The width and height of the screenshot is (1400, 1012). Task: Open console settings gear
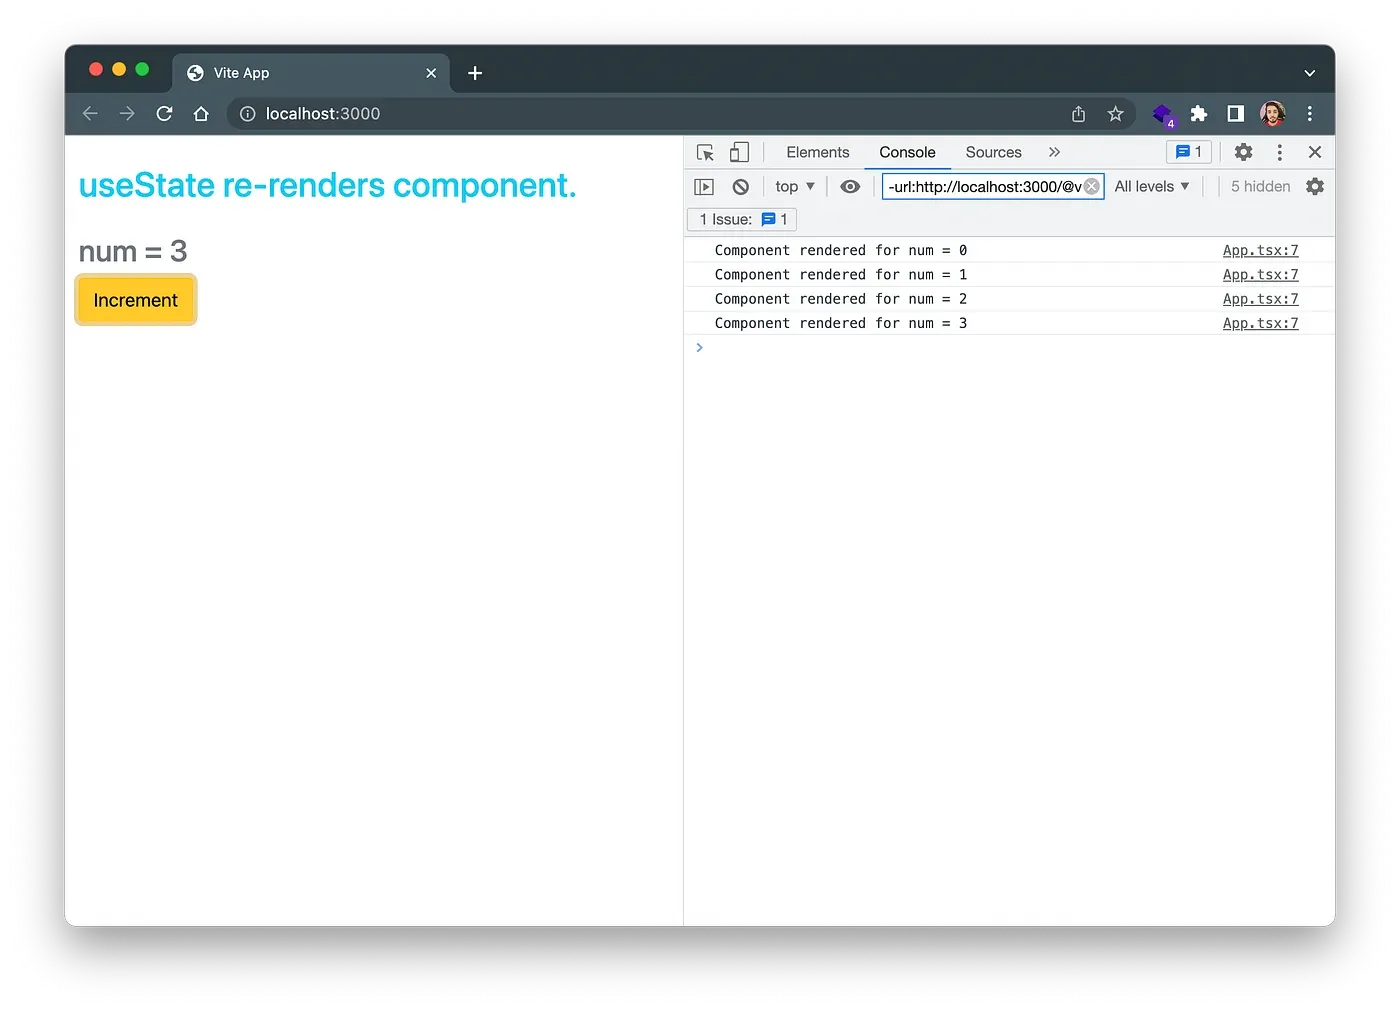(x=1315, y=187)
